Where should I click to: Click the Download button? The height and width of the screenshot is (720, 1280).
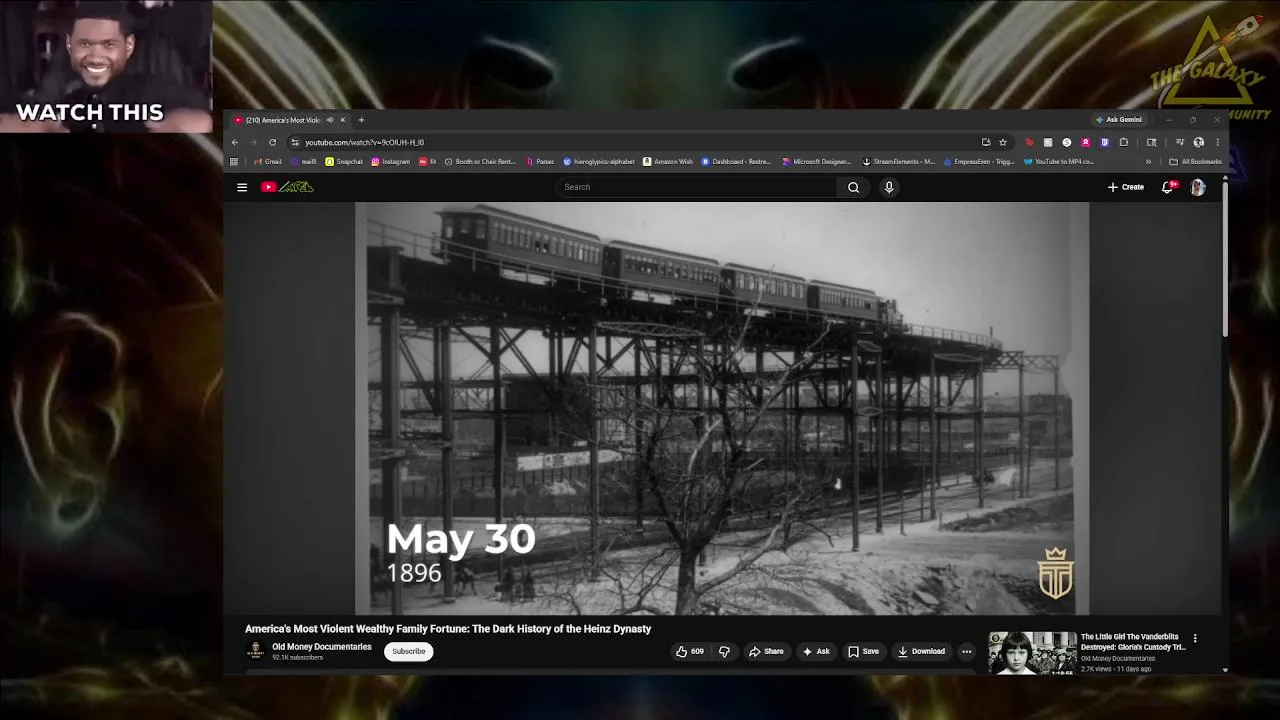(921, 652)
